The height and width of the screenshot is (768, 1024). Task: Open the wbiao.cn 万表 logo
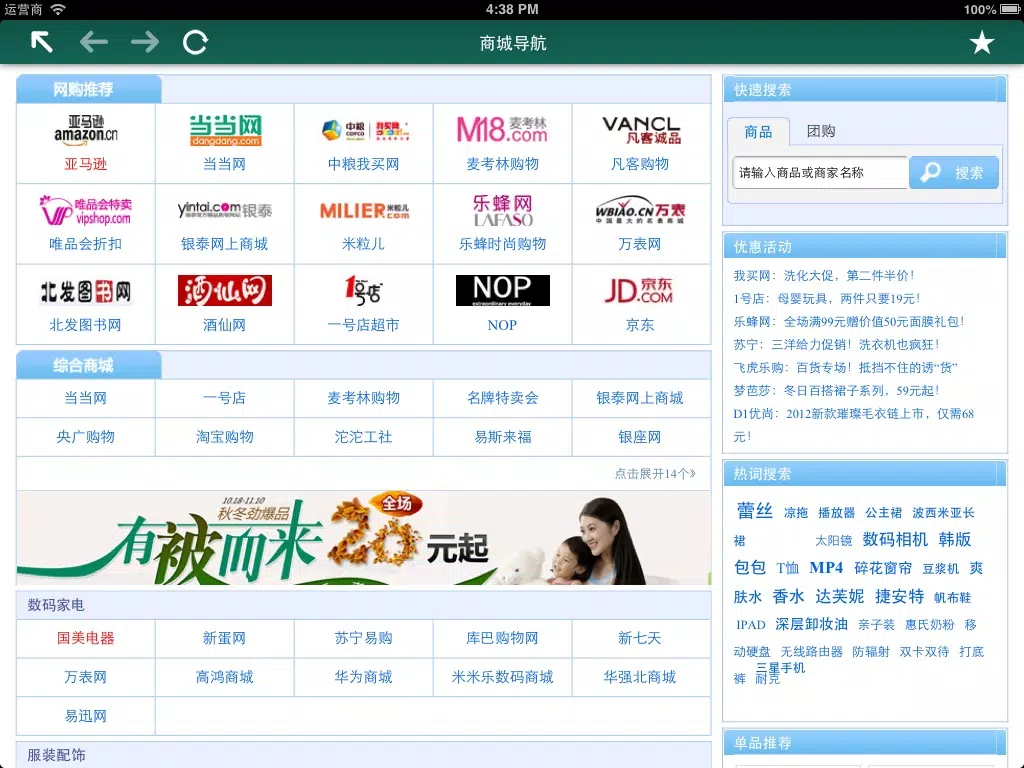[x=640, y=210]
